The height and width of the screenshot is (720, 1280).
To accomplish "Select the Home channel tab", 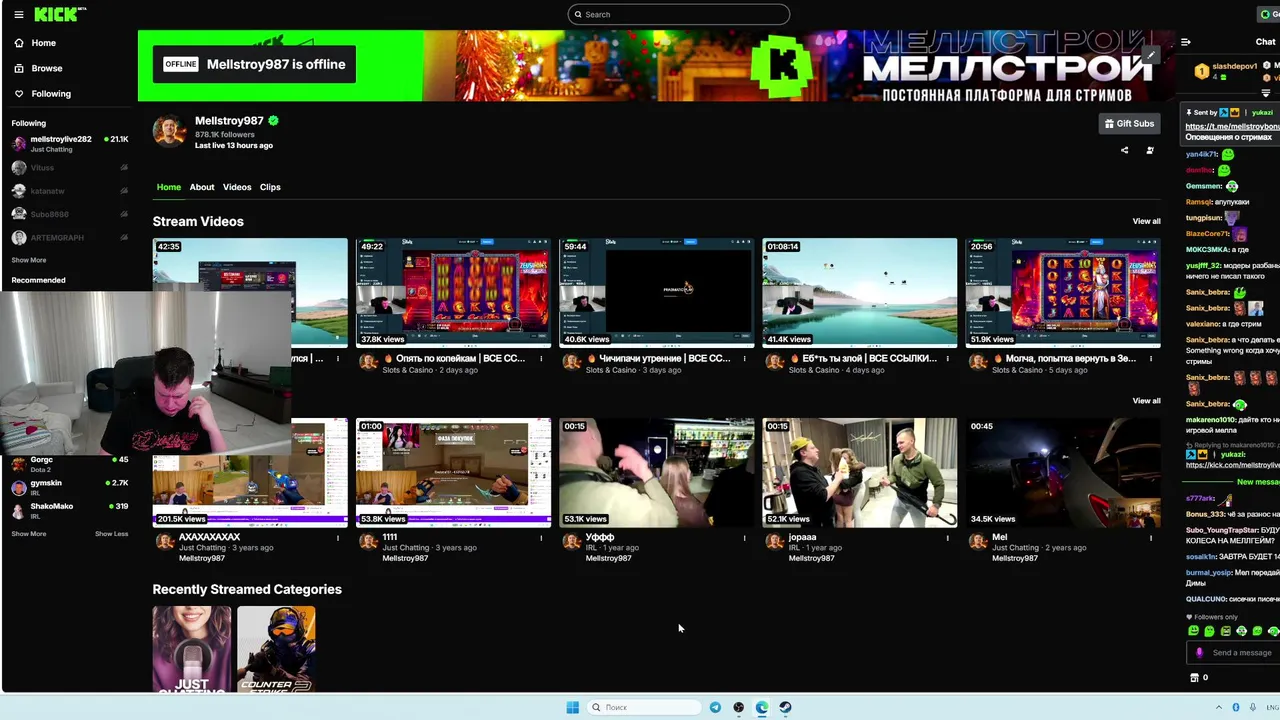I will tap(168, 187).
